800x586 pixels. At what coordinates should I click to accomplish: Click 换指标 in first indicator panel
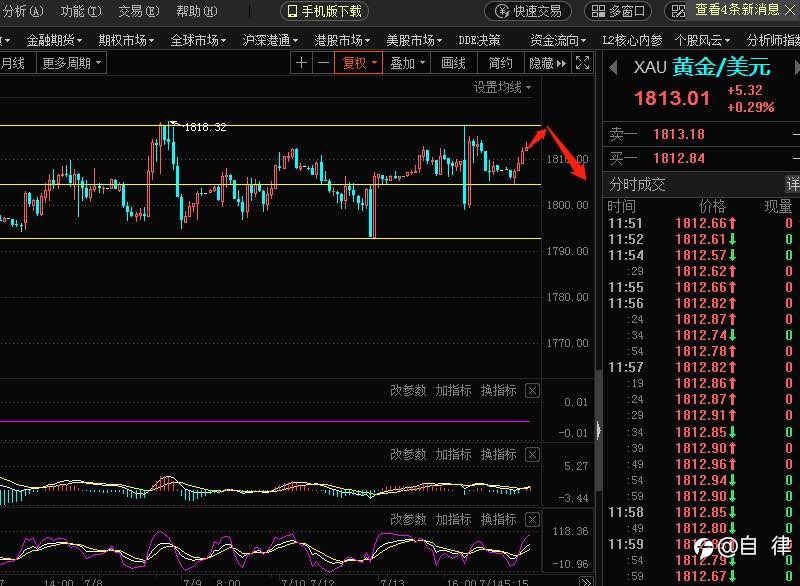(x=498, y=391)
